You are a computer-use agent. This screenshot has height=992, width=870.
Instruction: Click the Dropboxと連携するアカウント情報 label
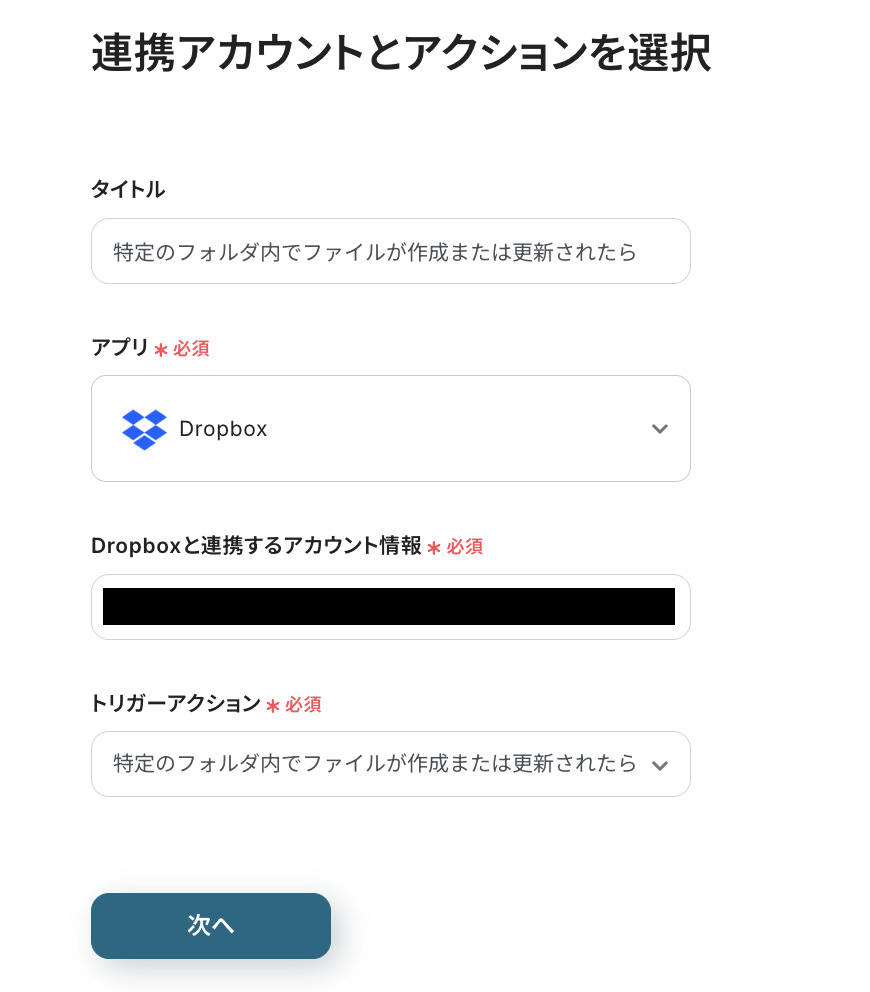click(256, 546)
